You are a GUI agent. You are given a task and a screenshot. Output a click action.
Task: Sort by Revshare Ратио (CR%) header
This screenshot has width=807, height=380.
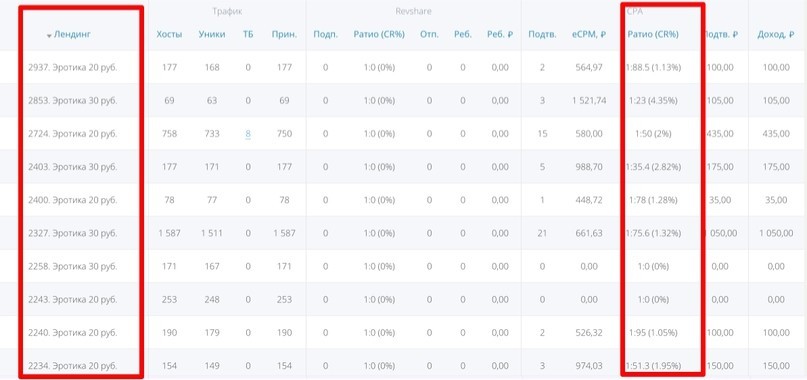pyautogui.click(x=379, y=35)
